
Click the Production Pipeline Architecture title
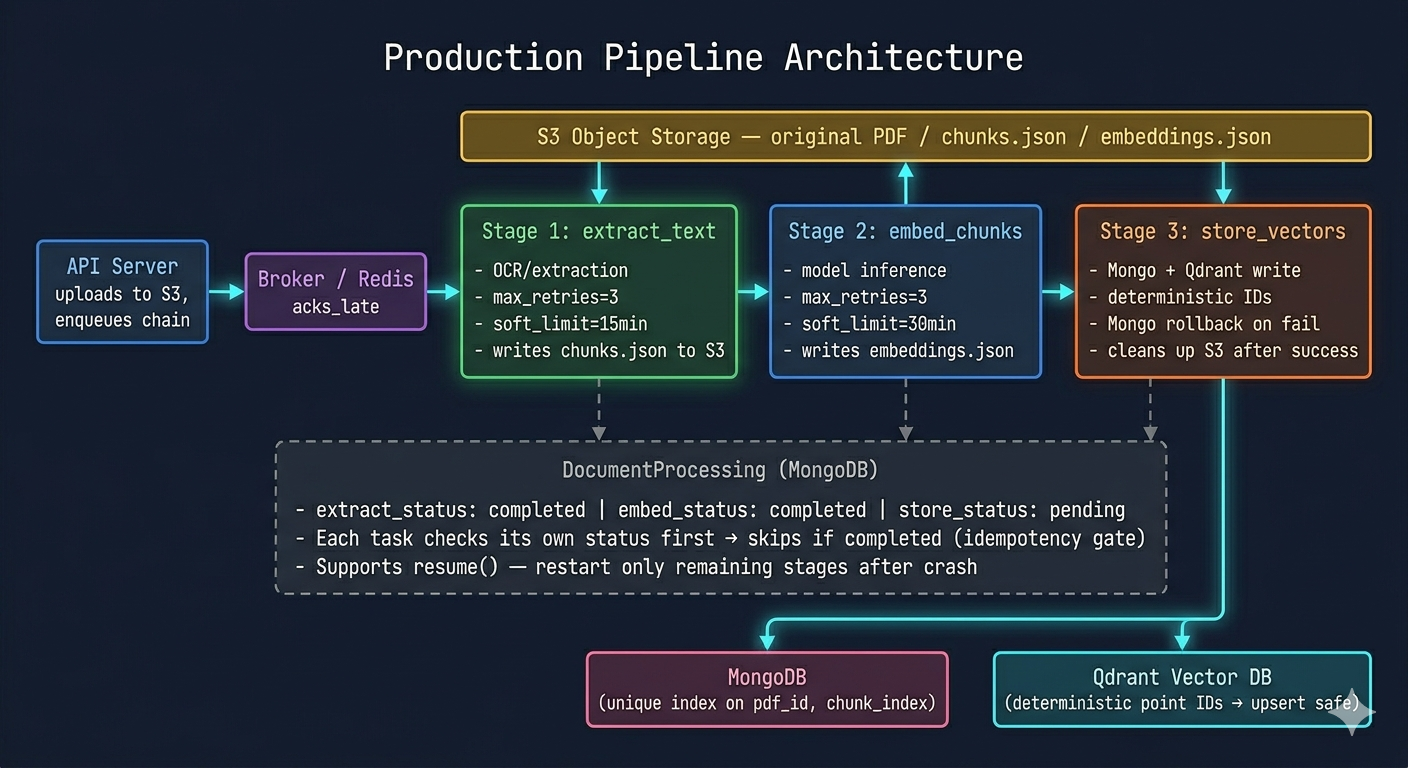coord(703,57)
